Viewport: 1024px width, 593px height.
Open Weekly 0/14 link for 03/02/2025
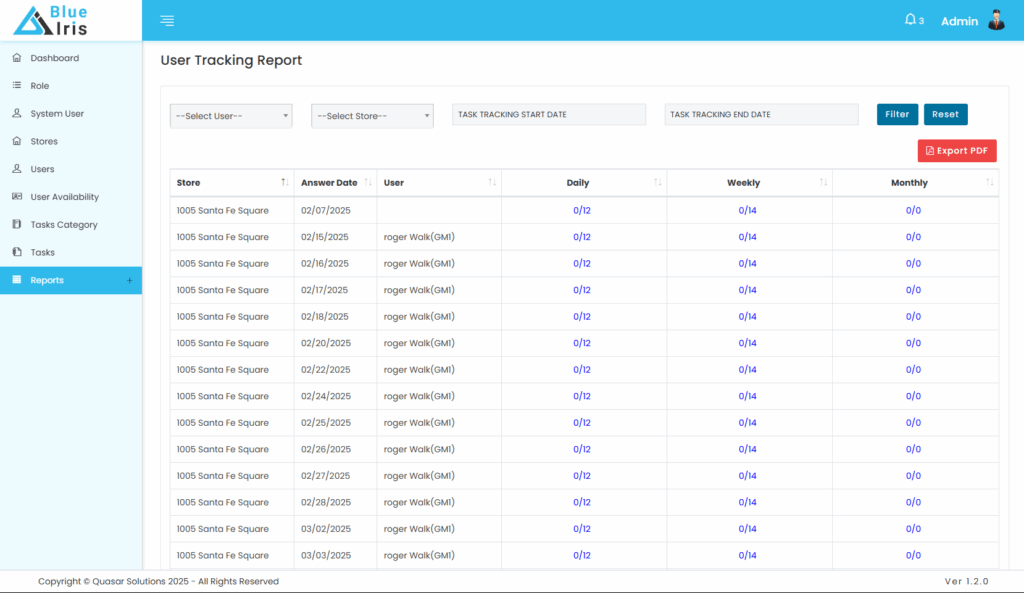point(747,528)
